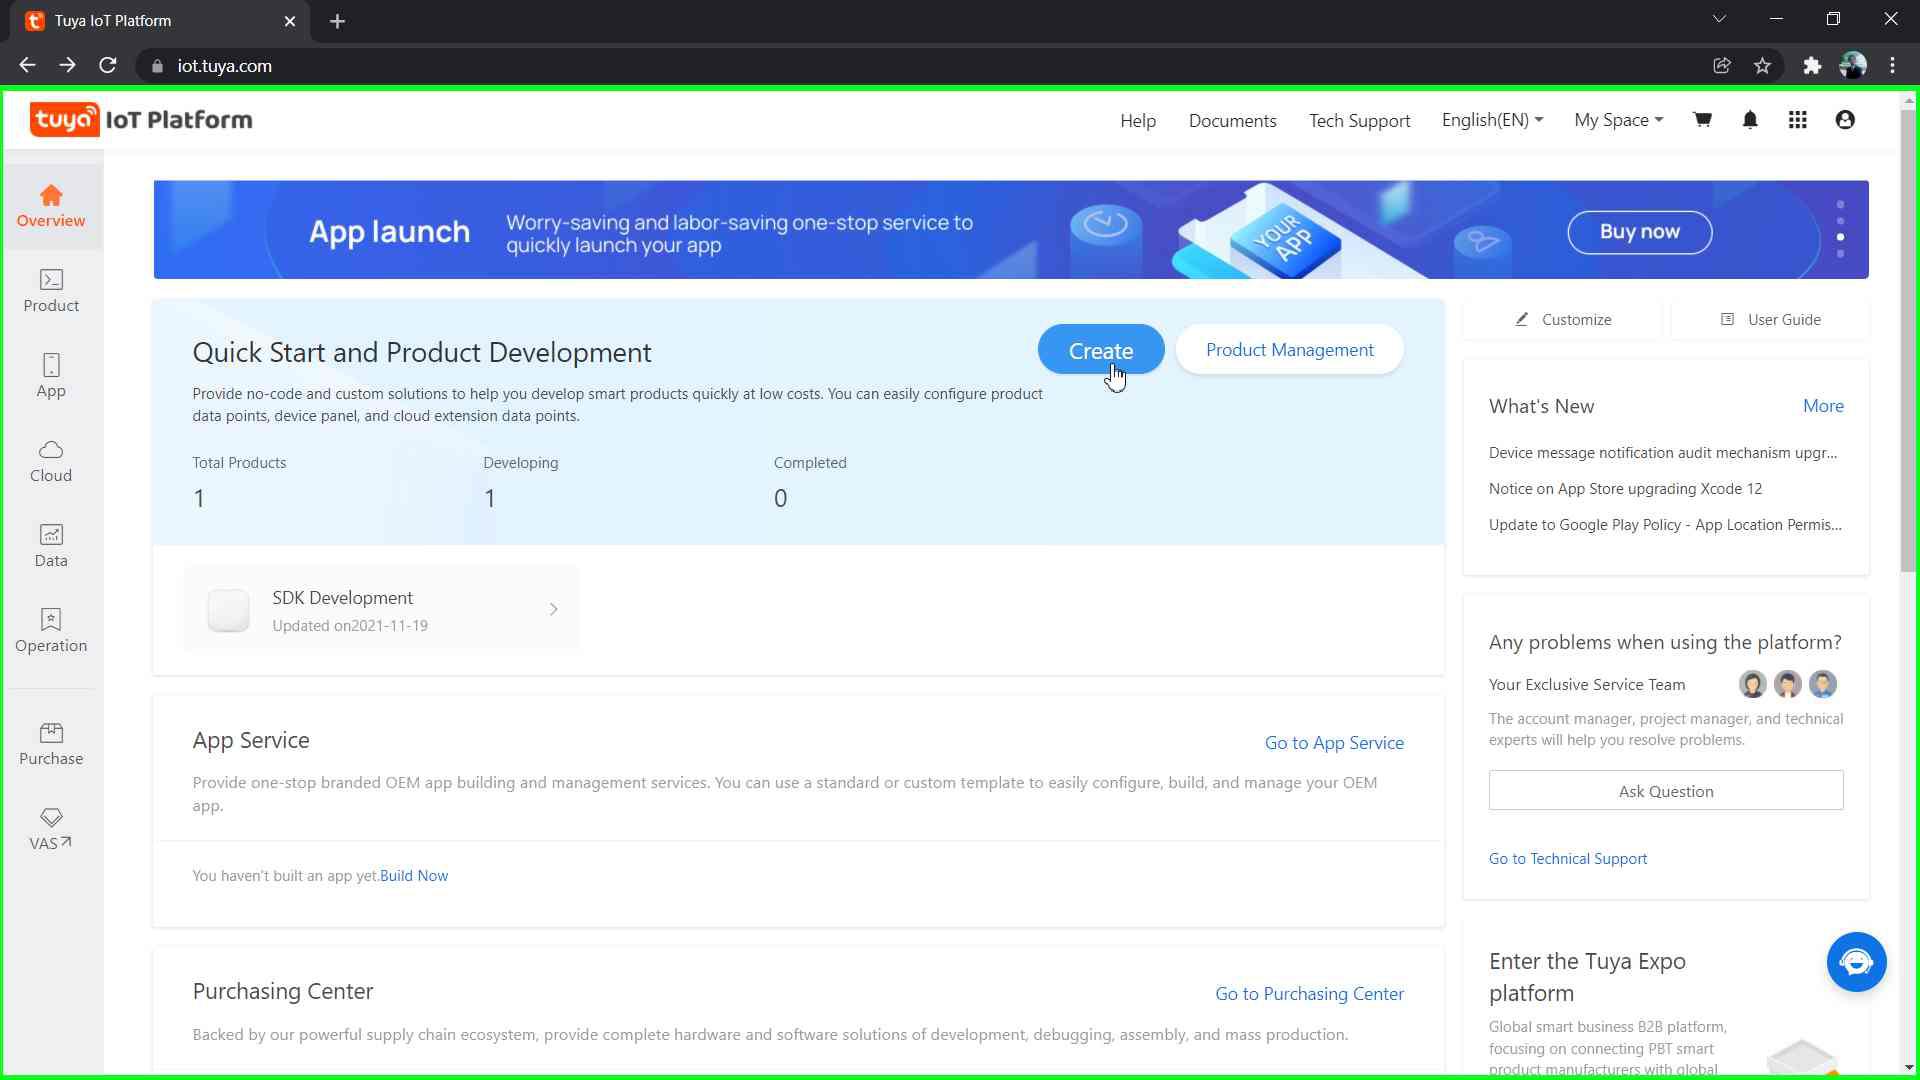Follow the Go to App Service link

(1334, 743)
